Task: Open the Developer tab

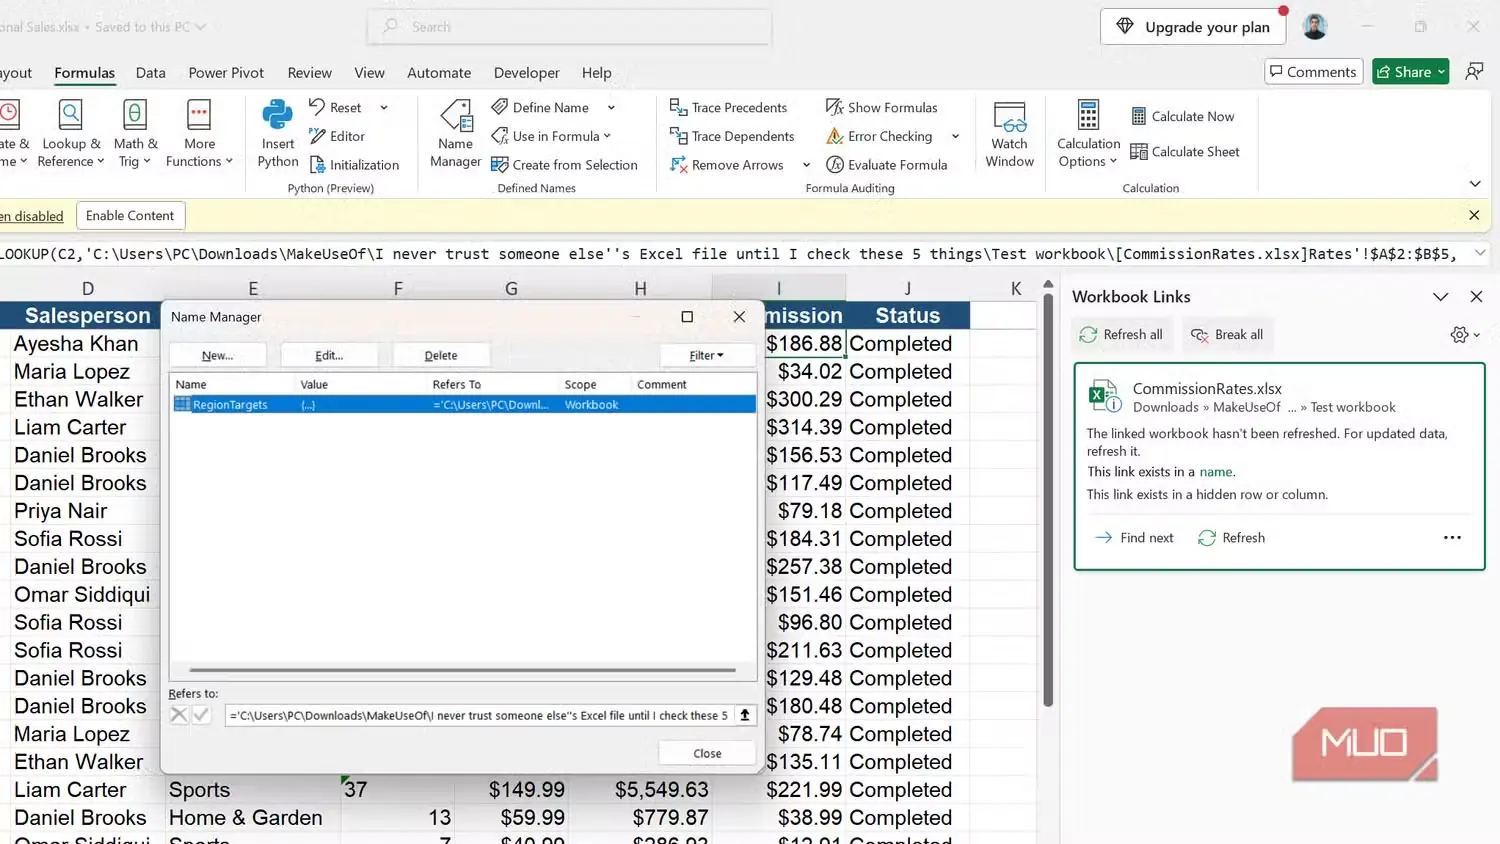Action: pos(526,73)
